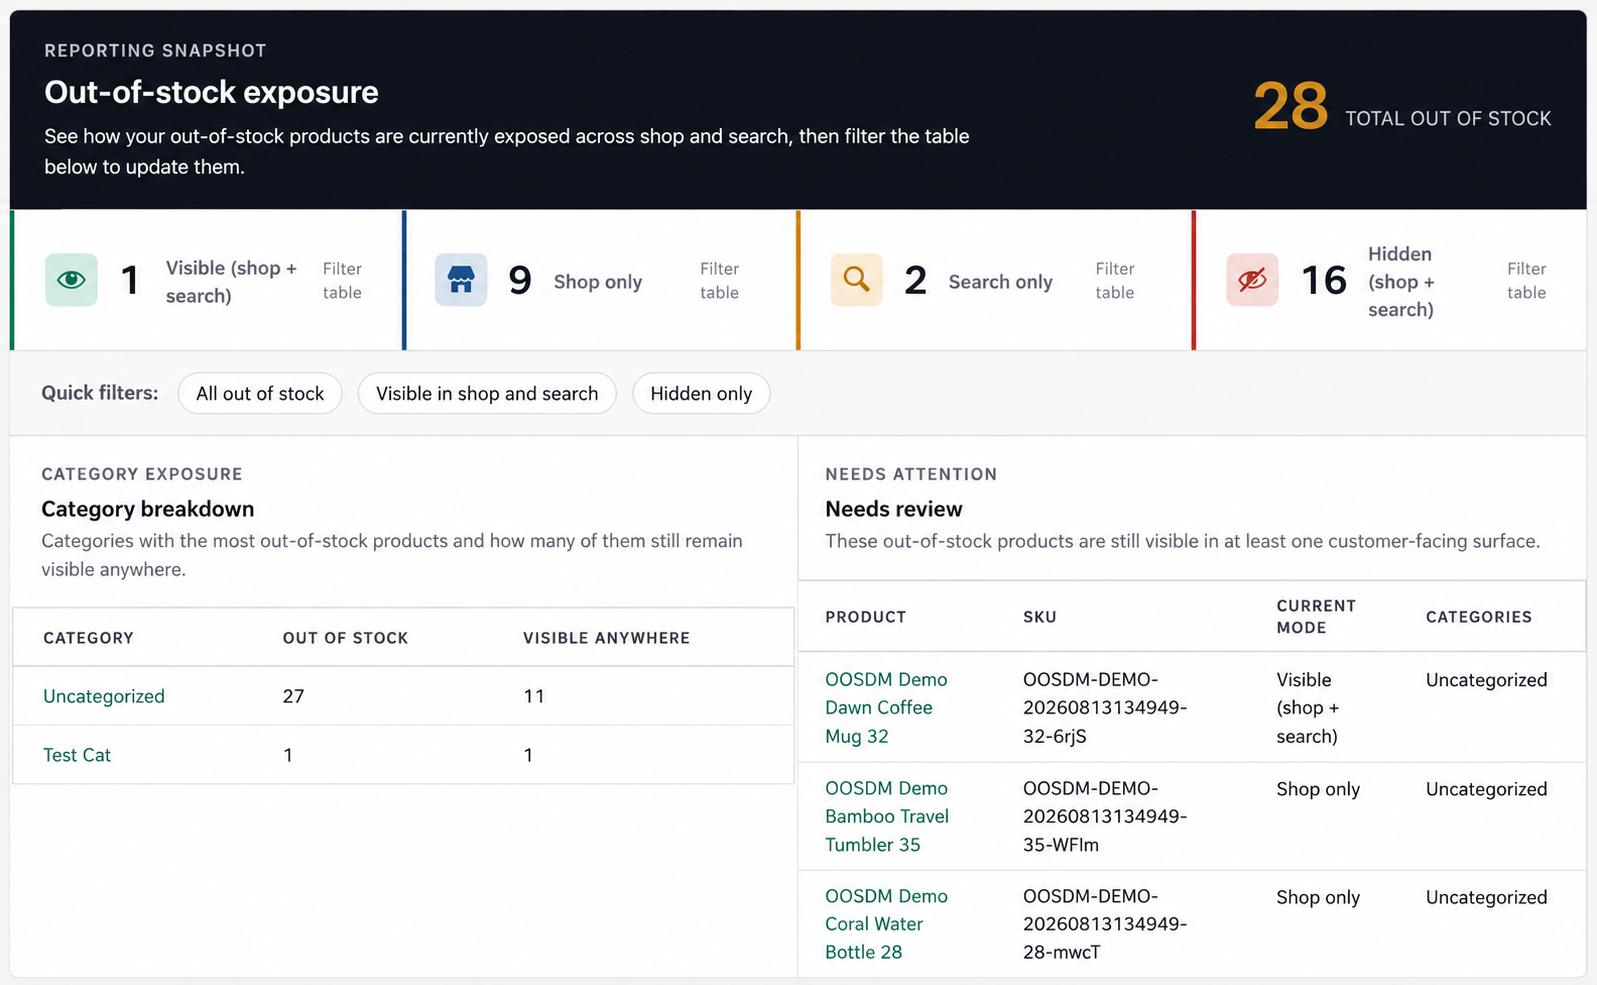
Task: Click SKU OOSDM-DEMO-20260813134949-35-WFlm
Action: click(x=1105, y=816)
